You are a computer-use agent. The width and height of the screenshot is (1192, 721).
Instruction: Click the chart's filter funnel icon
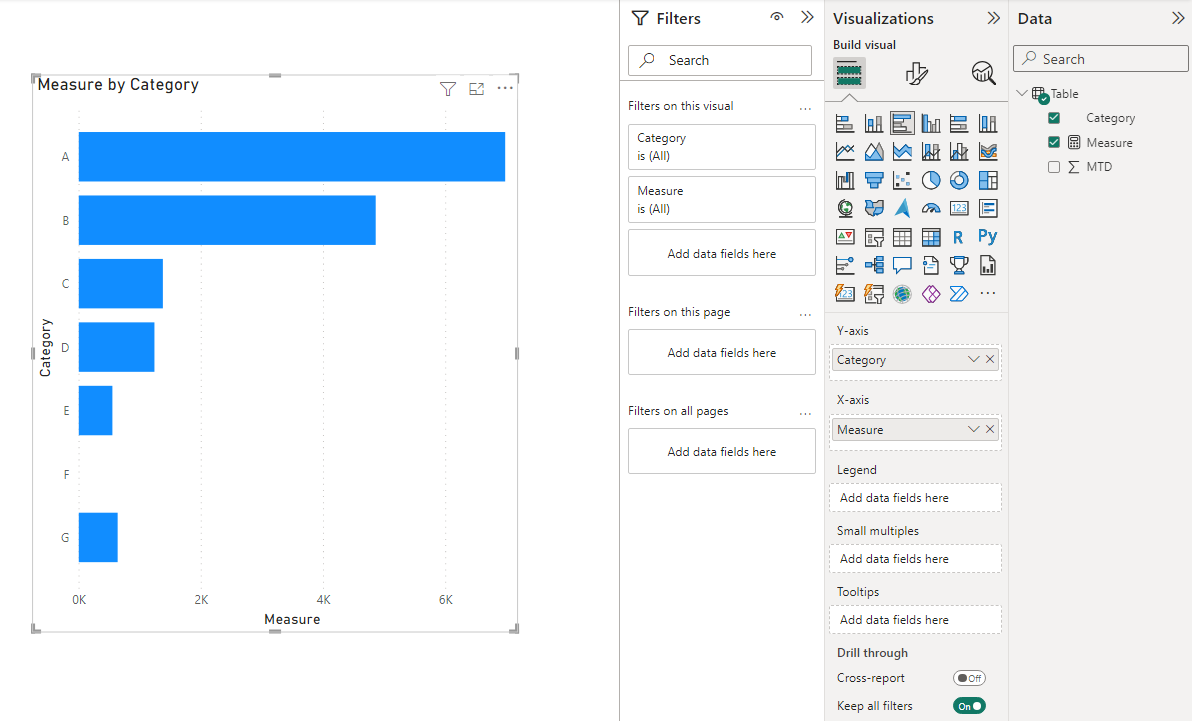[x=448, y=89]
